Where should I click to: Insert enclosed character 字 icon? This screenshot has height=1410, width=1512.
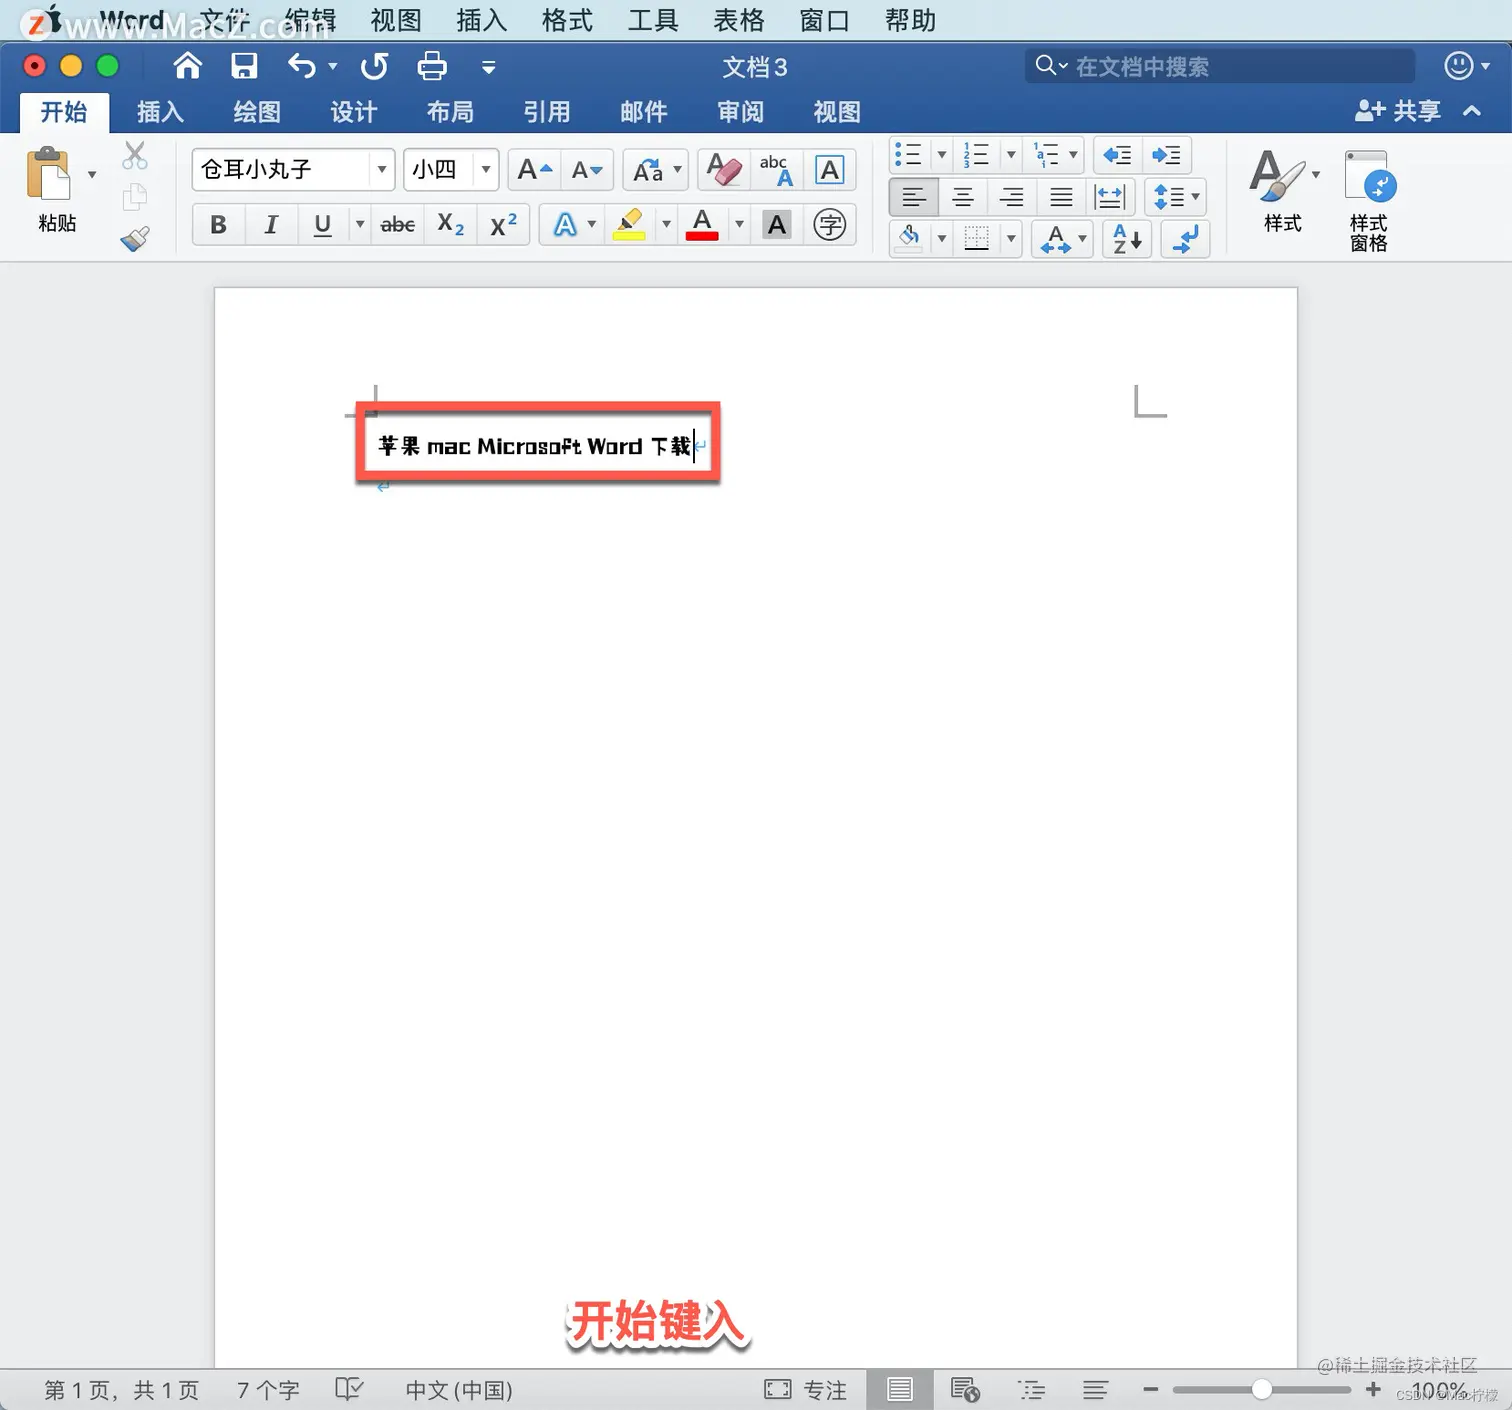[x=829, y=225]
